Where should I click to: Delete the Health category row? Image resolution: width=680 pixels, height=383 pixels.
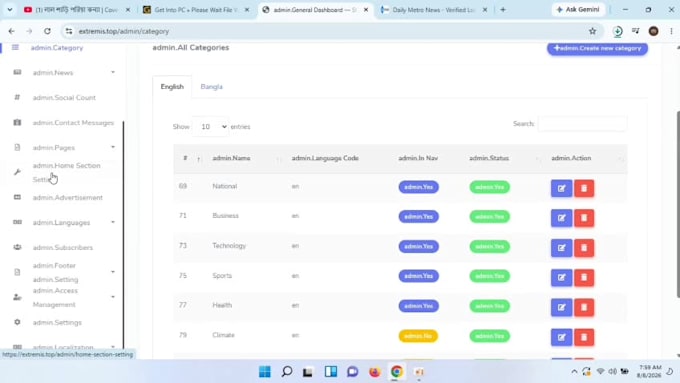(x=584, y=307)
